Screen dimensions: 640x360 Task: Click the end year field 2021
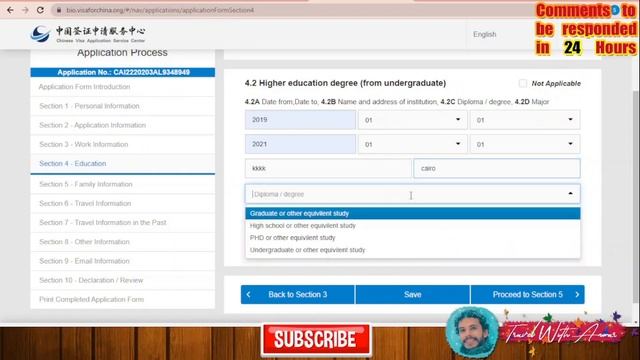click(300, 144)
